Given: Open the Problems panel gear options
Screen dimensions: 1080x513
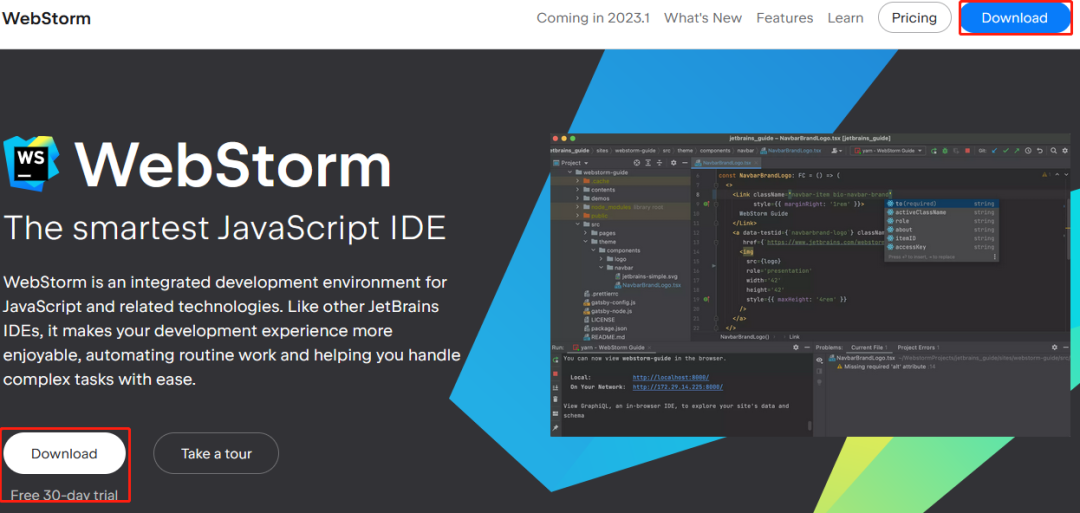Looking at the screenshot, I should [1055, 347].
